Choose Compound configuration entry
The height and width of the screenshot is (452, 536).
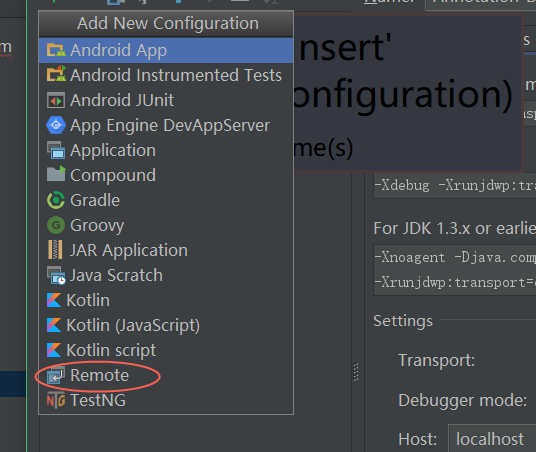pos(166,175)
